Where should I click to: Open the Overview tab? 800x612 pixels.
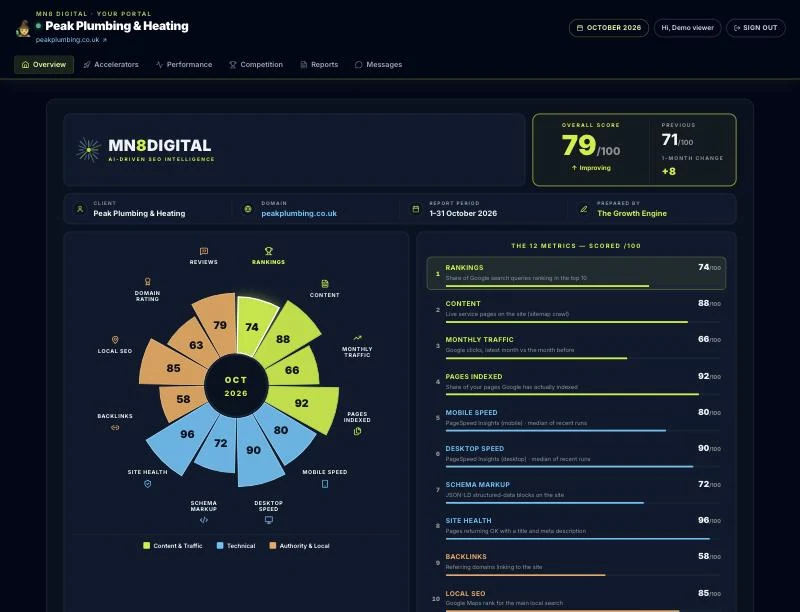[44, 65]
